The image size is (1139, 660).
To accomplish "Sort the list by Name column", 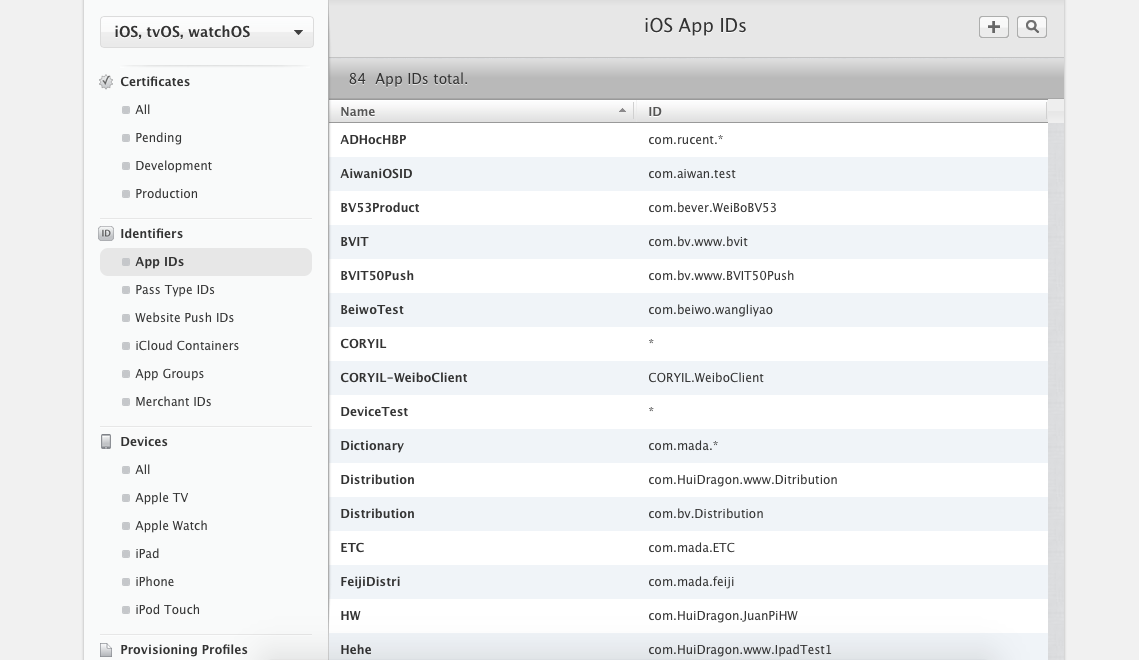I will coord(481,111).
